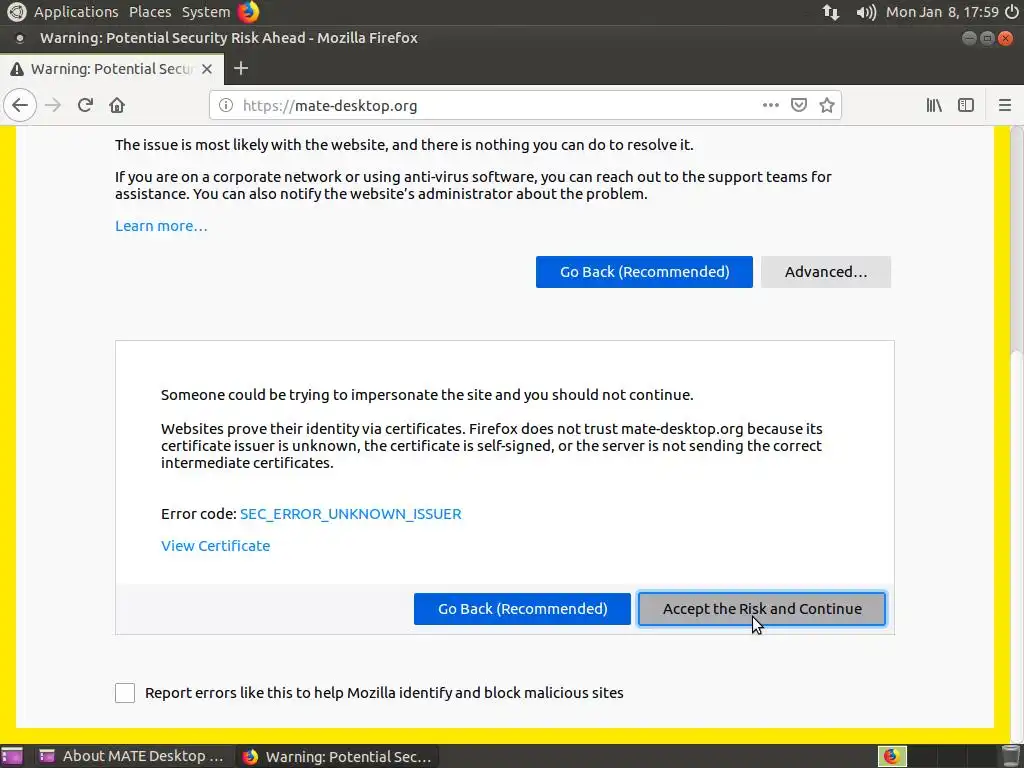
Task: Enable Report errors to Mozilla checkbox
Action: [125, 693]
